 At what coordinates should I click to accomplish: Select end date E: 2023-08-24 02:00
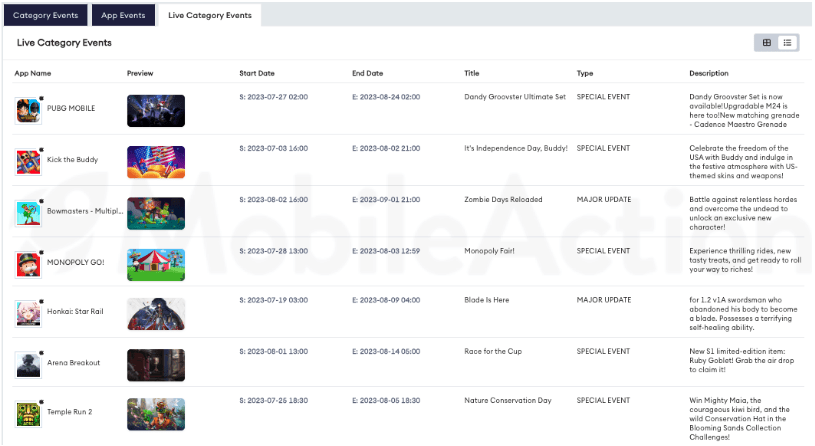tap(386, 97)
